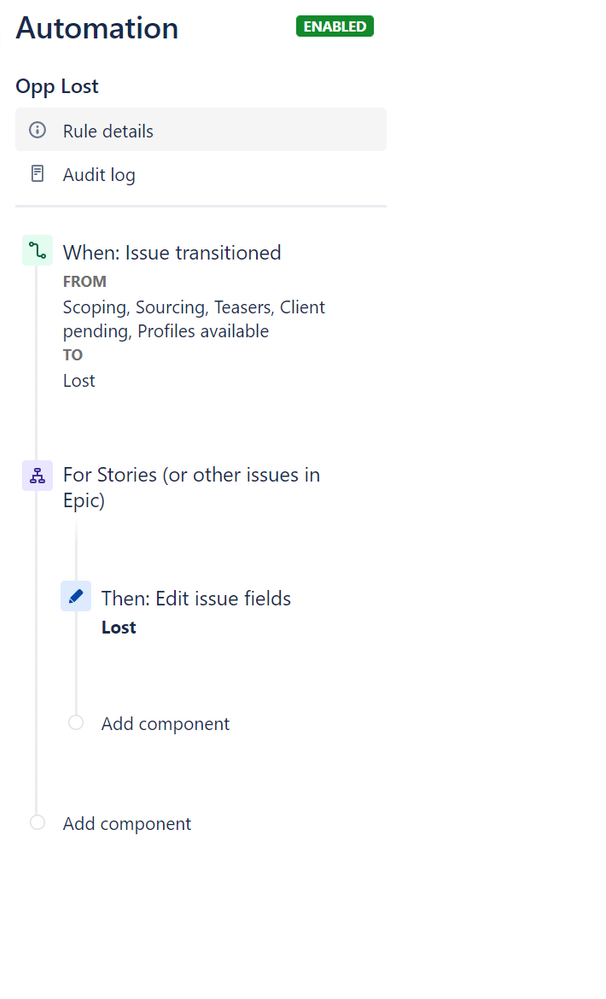Click the ENABLED status badge
606x999 pixels.
(335, 27)
